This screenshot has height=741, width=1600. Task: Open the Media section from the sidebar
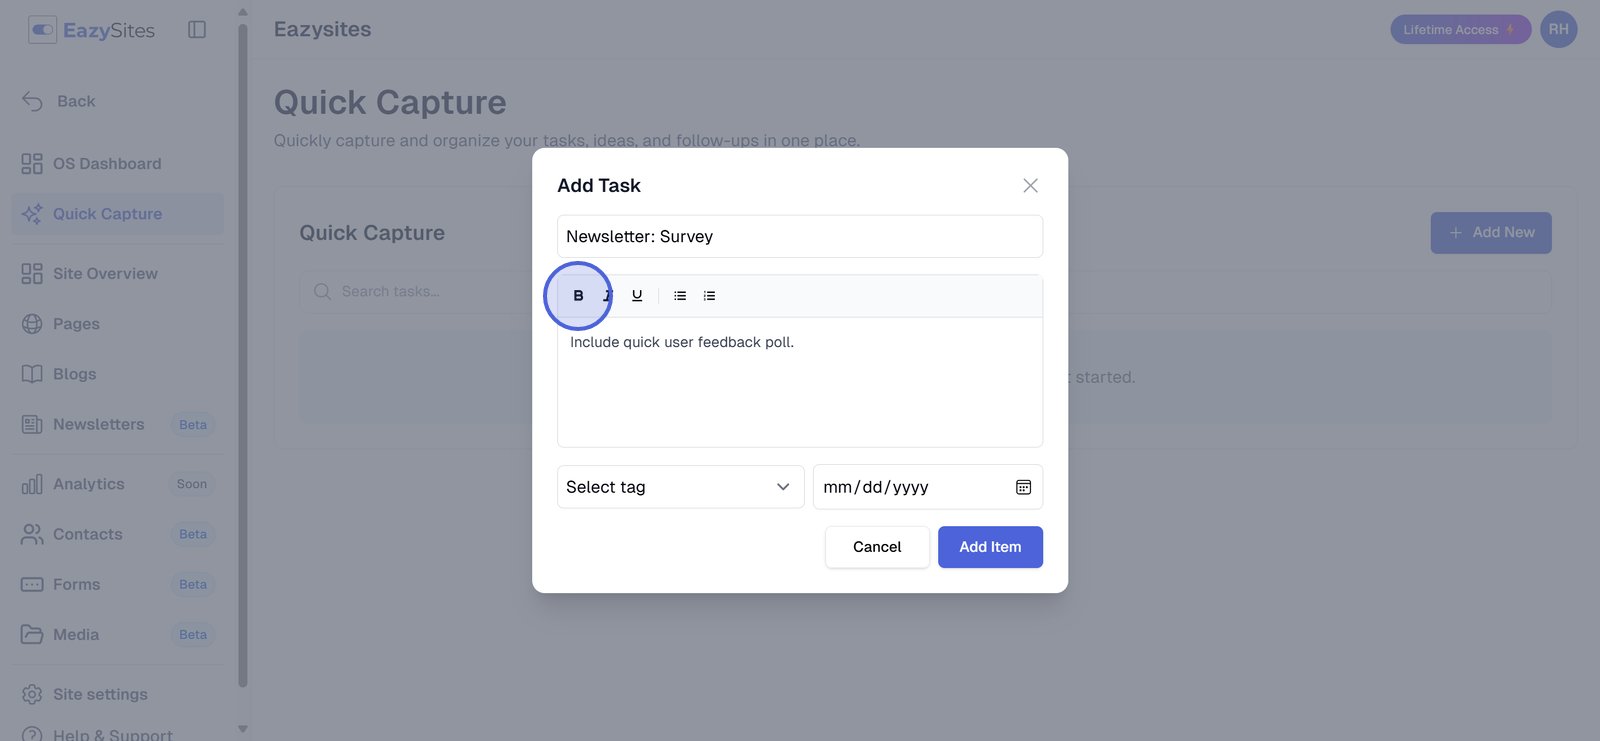[x=31, y=634]
